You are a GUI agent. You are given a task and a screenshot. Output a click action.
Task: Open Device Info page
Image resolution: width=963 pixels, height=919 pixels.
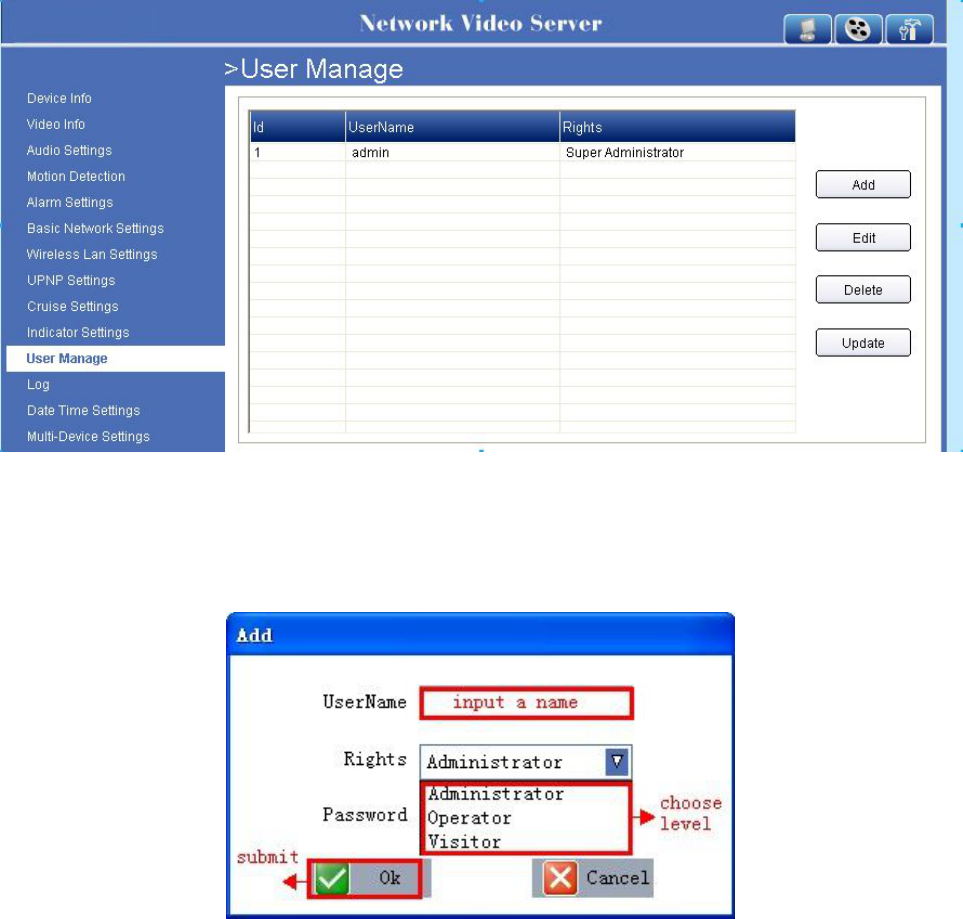coord(59,98)
